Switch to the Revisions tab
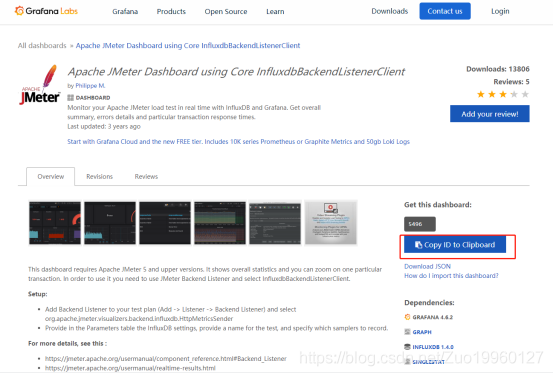Viewport: 553px width, 376px height. click(99, 176)
